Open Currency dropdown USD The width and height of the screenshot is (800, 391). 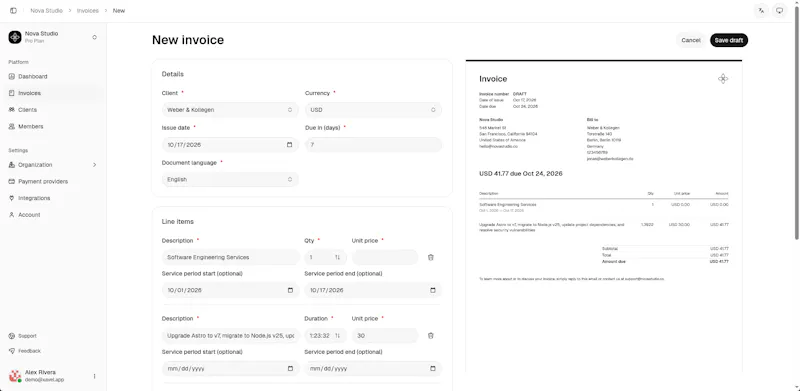[373, 110]
